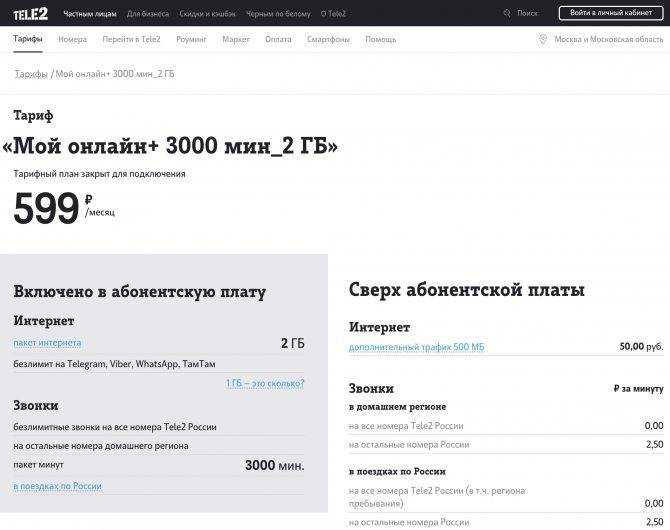Click Тарифный план закрыт для подключения text
Viewport: 670px width, 530px height.
coord(100,174)
